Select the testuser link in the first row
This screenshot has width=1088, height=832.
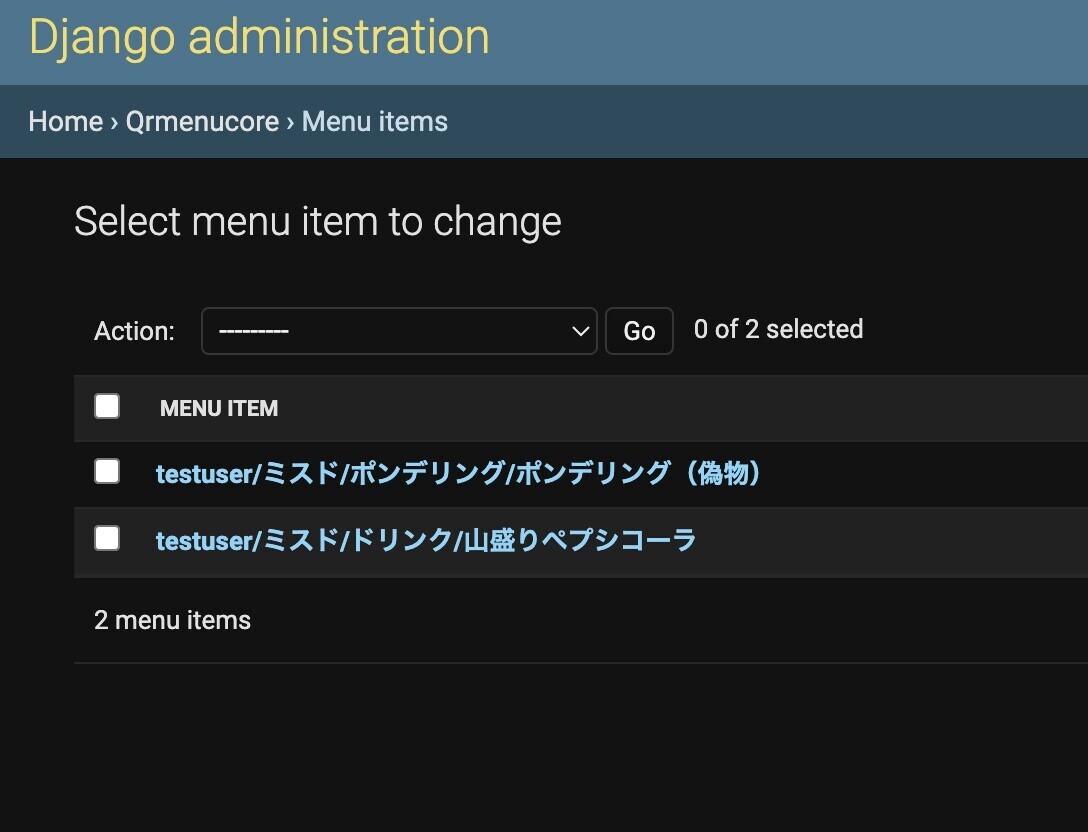[202, 473]
